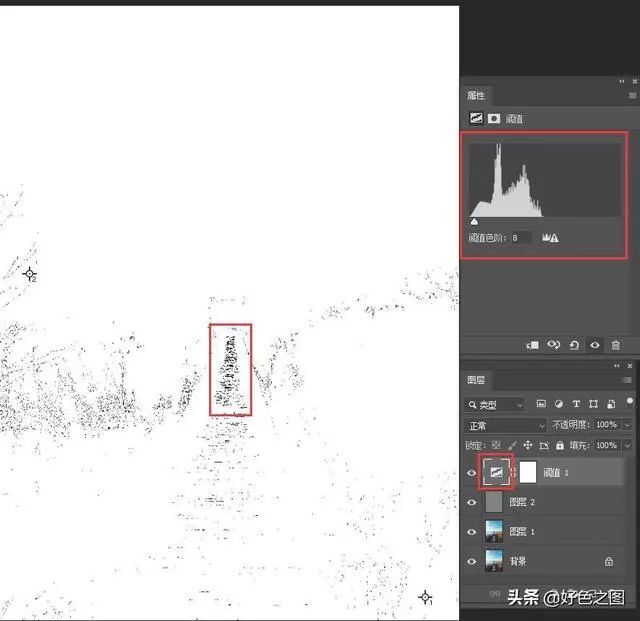Image resolution: width=640 pixels, height=621 pixels.
Task: Click the text layer filter icon
Action: click(577, 404)
